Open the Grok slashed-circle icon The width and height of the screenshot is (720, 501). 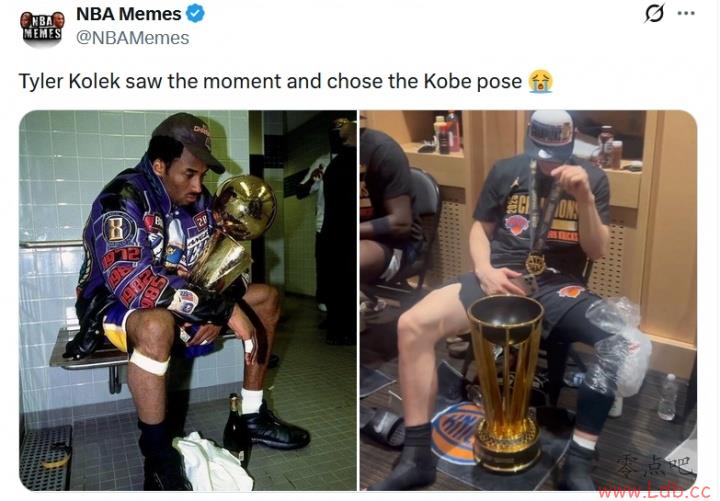[x=654, y=13]
